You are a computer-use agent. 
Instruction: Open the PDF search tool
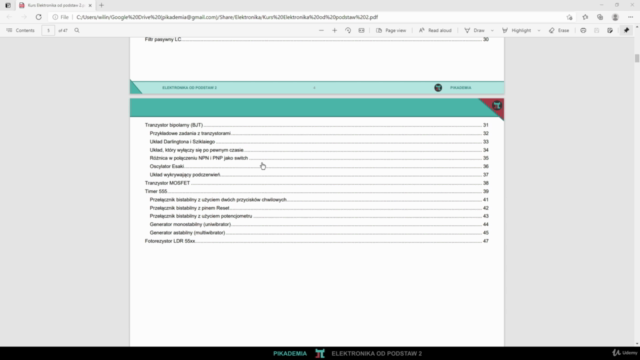tap(77, 31)
